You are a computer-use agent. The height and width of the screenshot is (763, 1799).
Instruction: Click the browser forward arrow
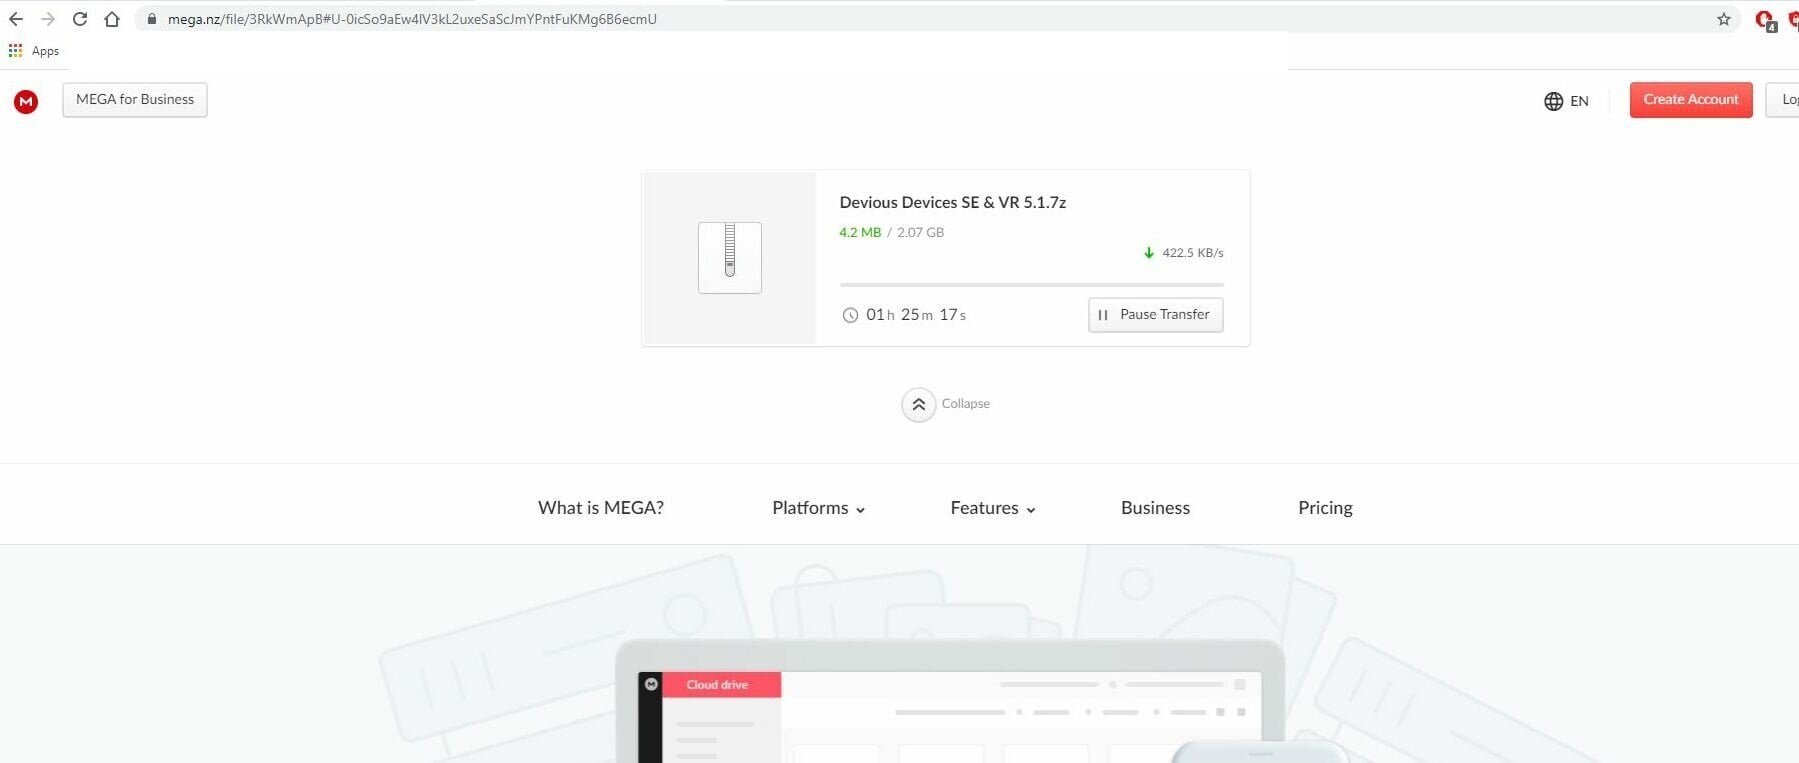(x=48, y=19)
